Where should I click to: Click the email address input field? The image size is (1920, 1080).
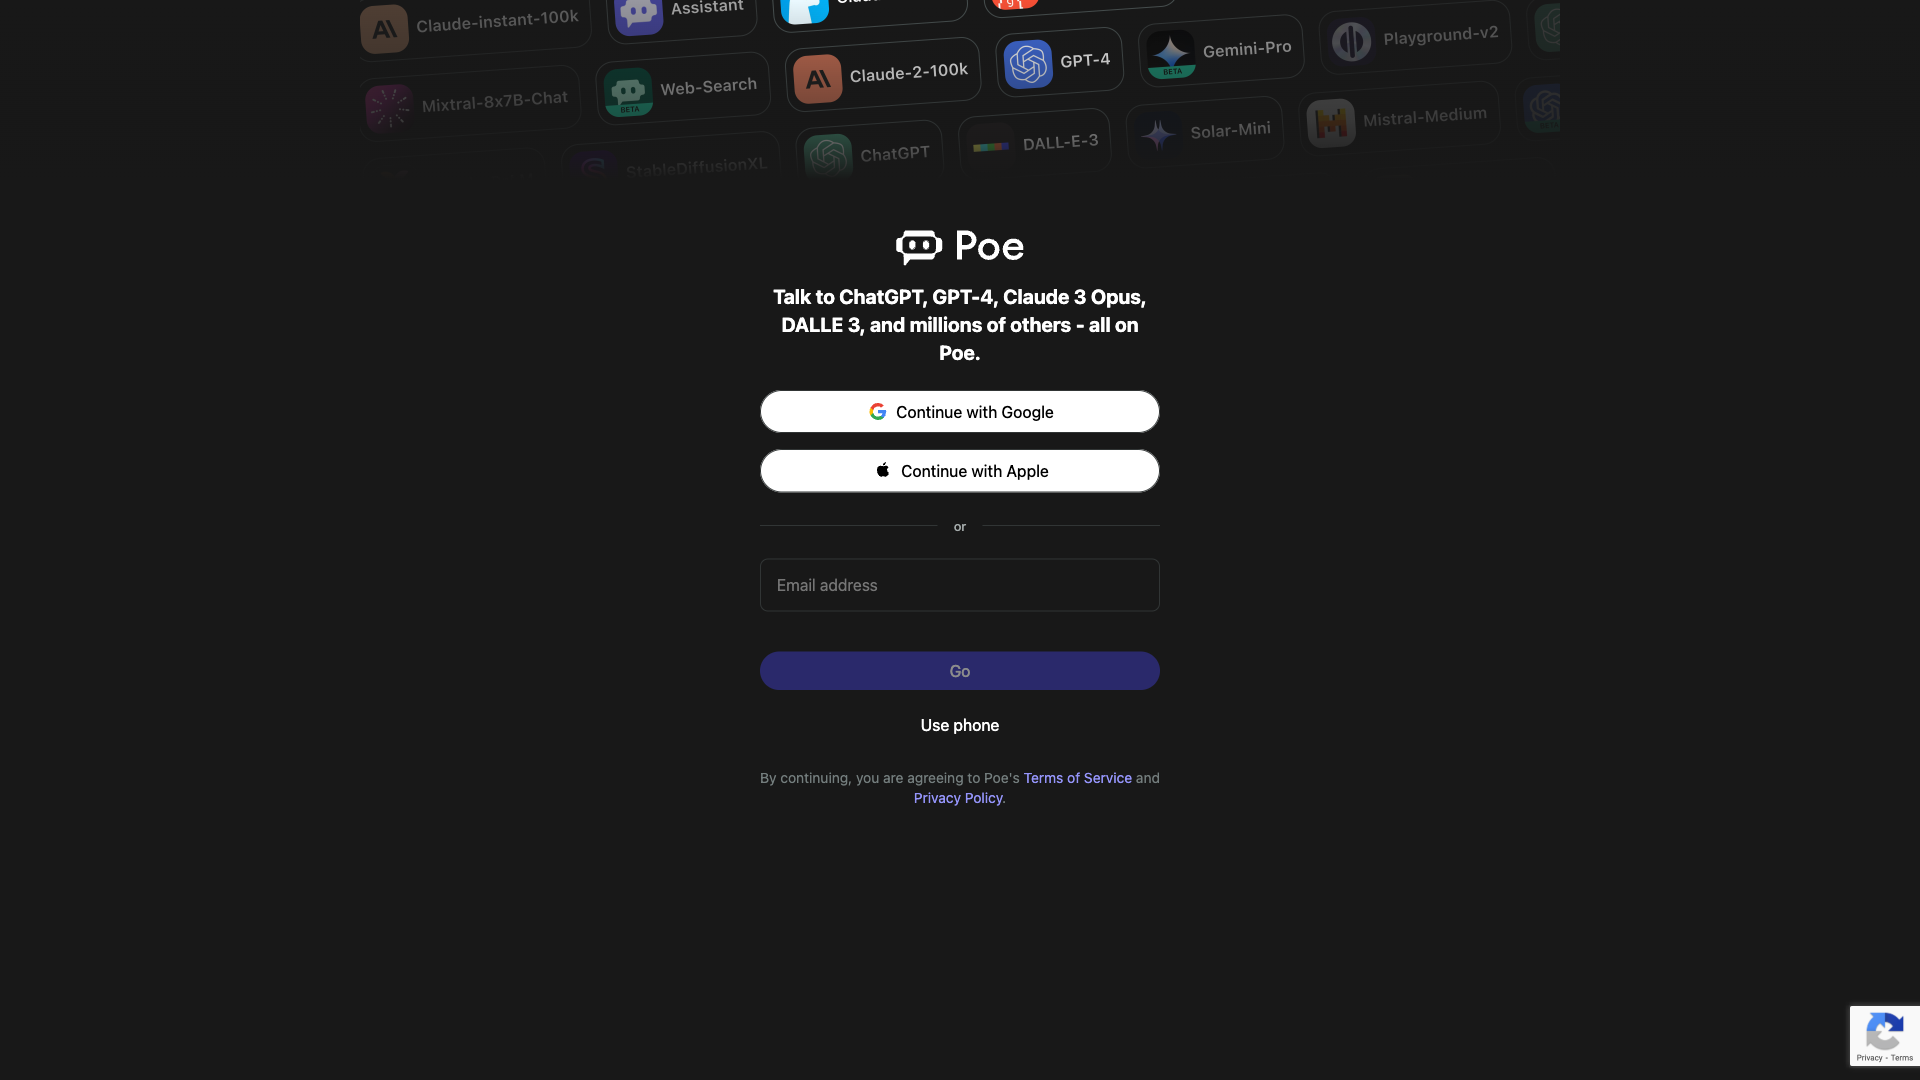click(960, 584)
